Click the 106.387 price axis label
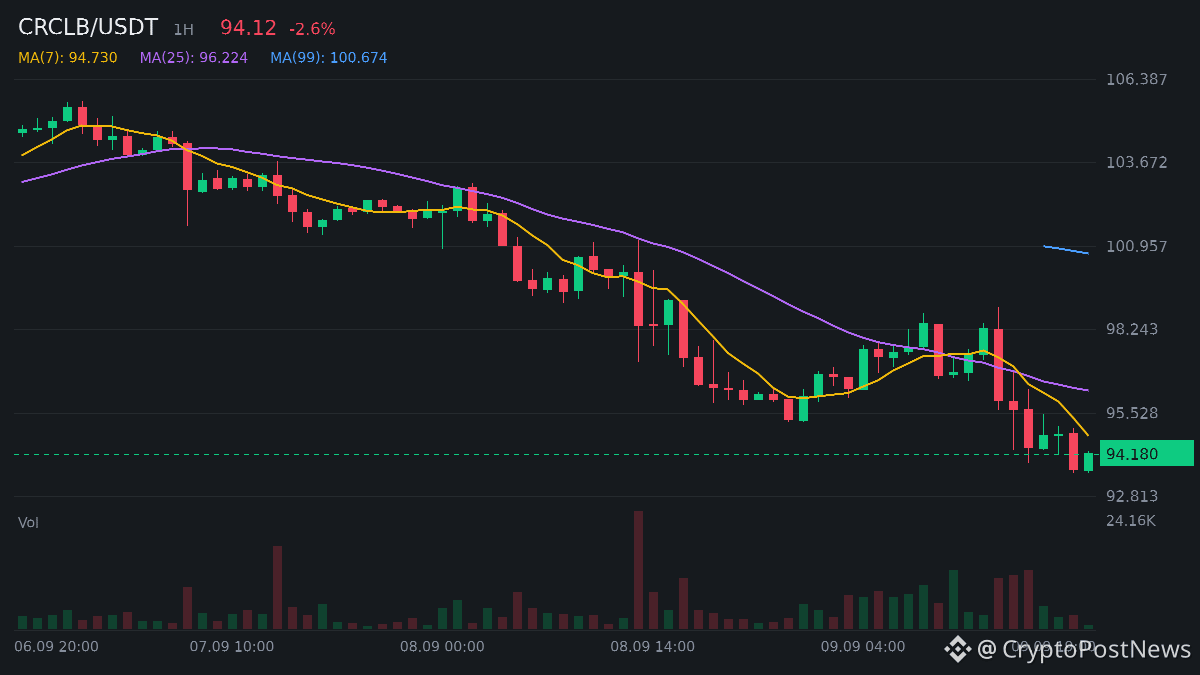The image size is (1200, 675). point(1136,79)
